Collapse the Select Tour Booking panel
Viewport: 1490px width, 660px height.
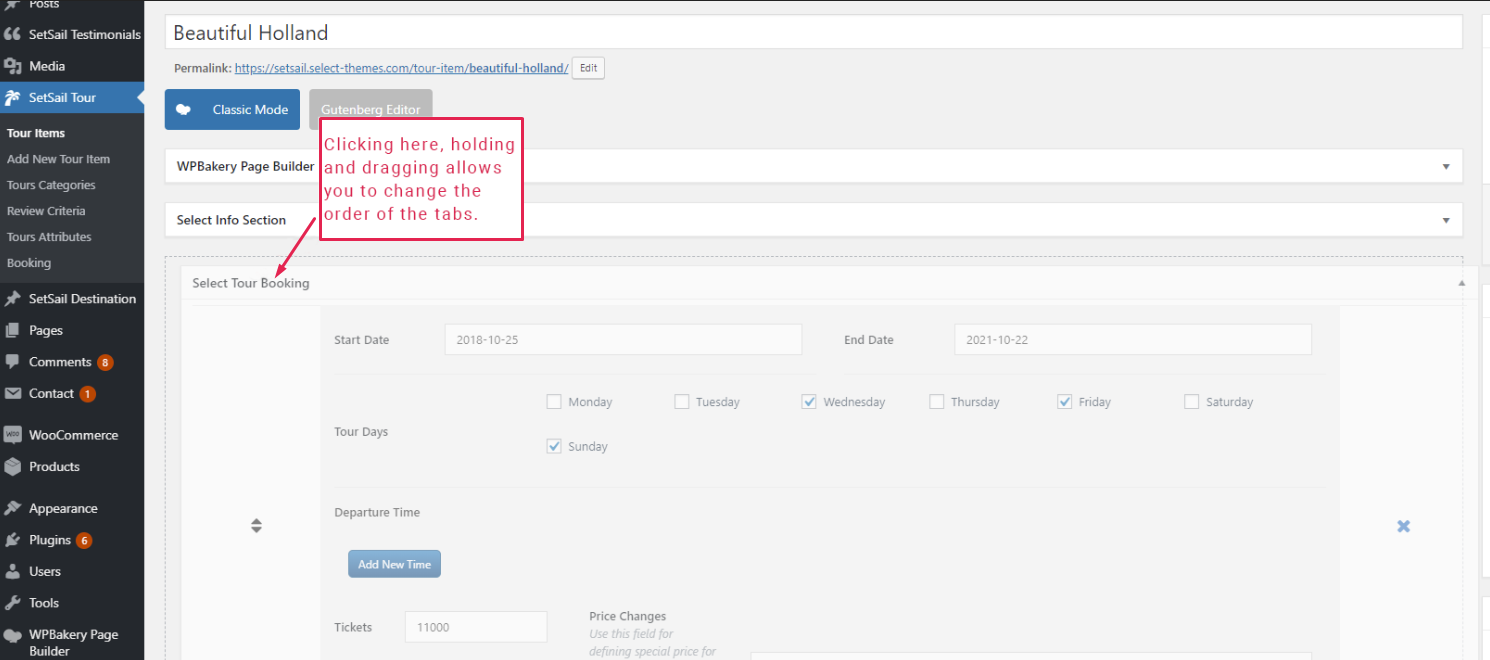click(1460, 283)
